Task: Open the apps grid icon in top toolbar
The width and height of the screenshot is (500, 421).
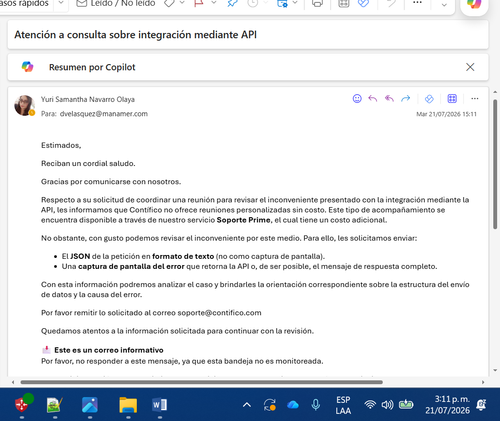Action: click(344, 3)
